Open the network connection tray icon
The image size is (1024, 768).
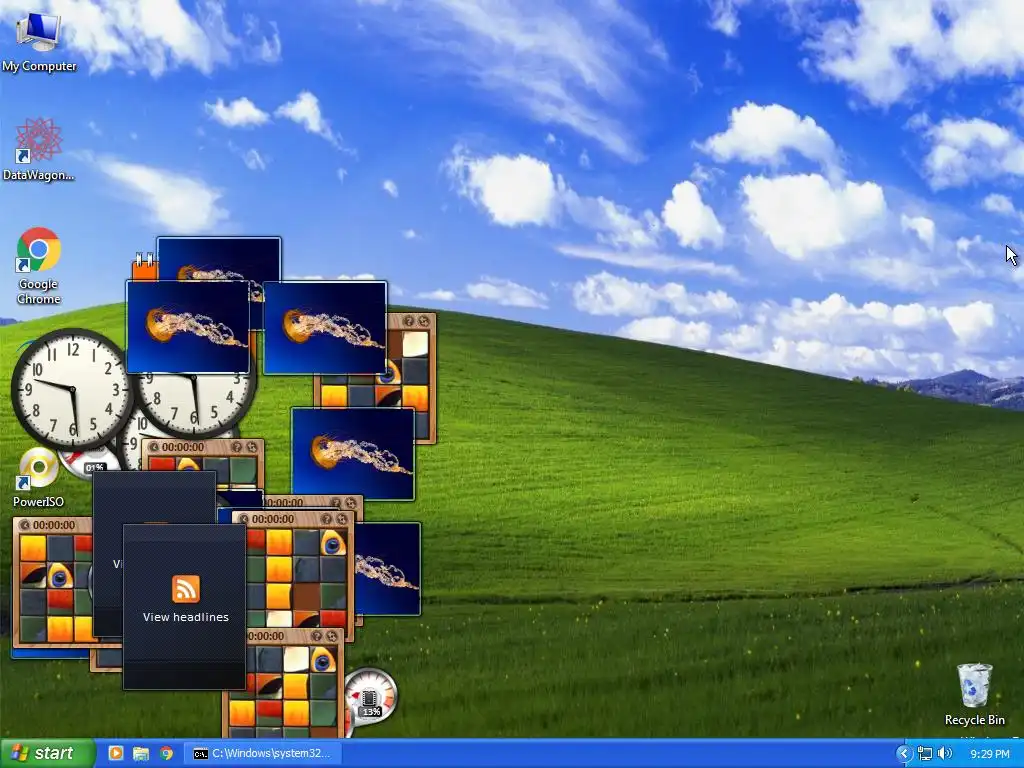(x=925, y=754)
